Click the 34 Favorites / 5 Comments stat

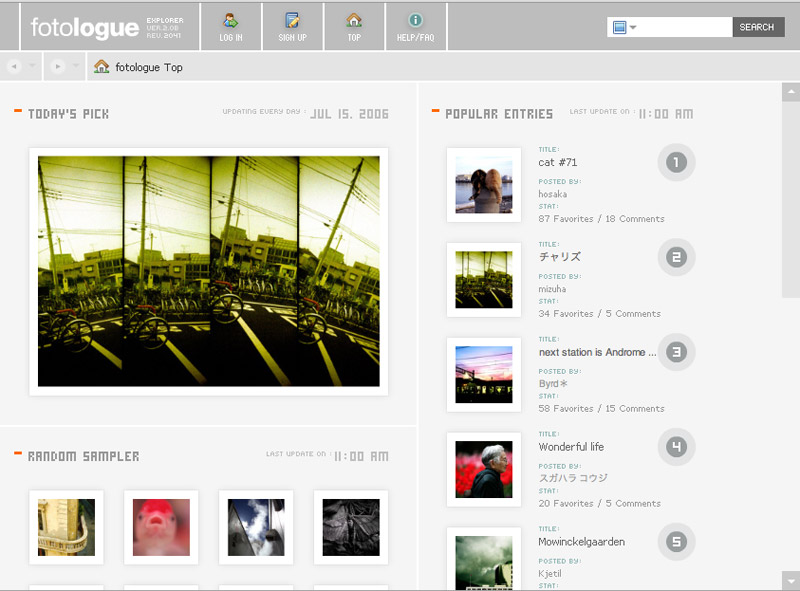click(x=599, y=314)
